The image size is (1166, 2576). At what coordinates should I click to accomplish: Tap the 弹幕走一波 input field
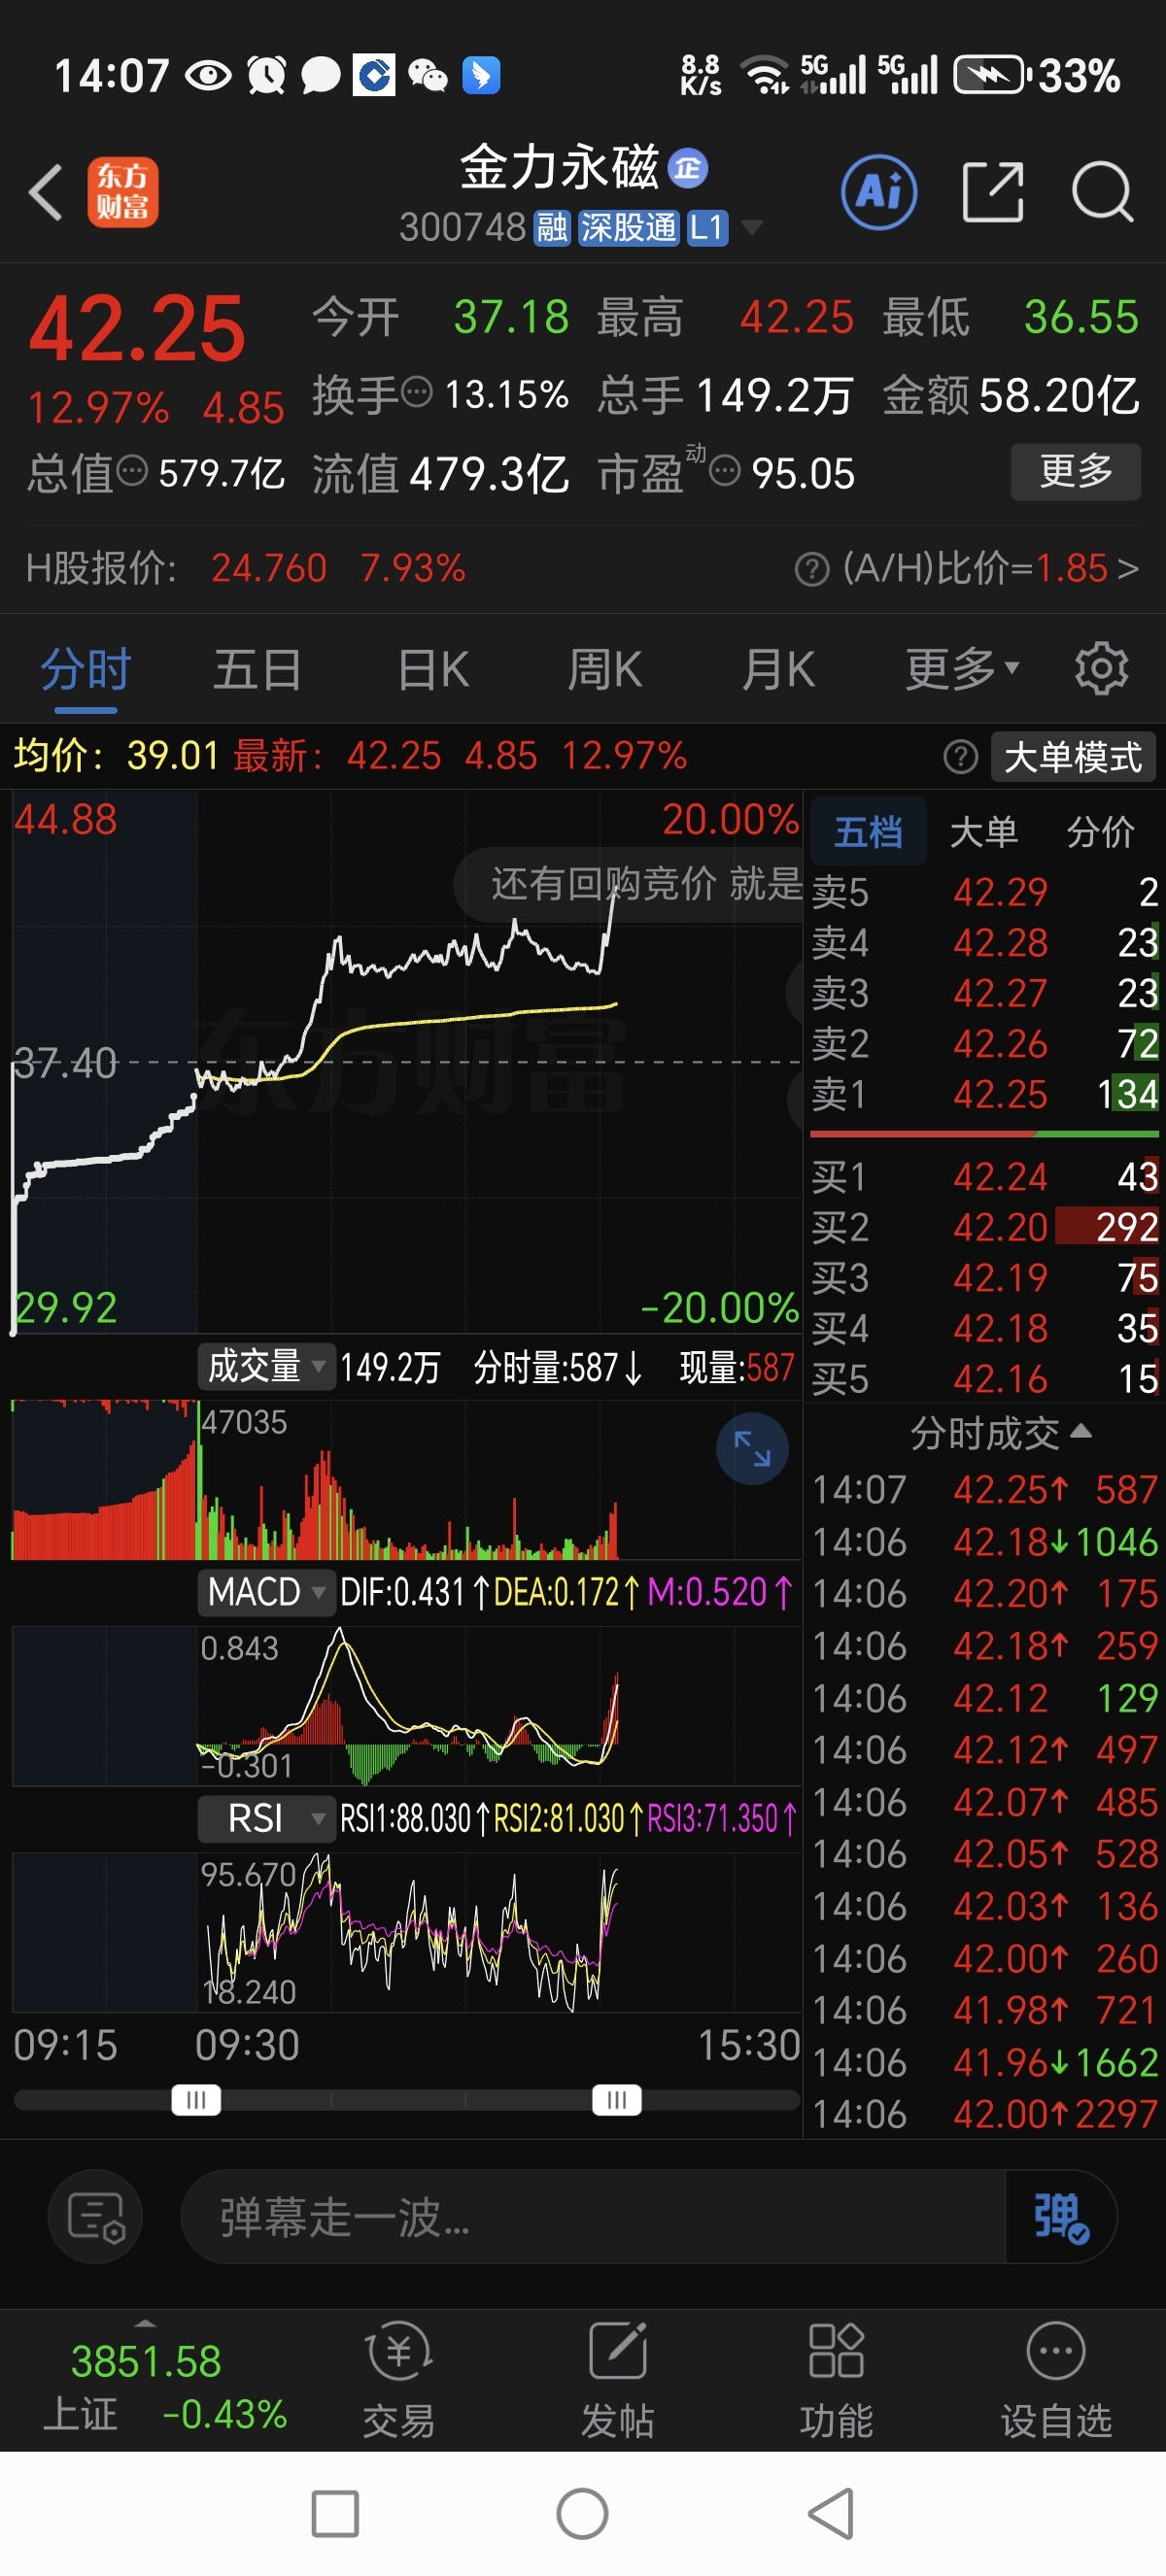click(x=593, y=2217)
